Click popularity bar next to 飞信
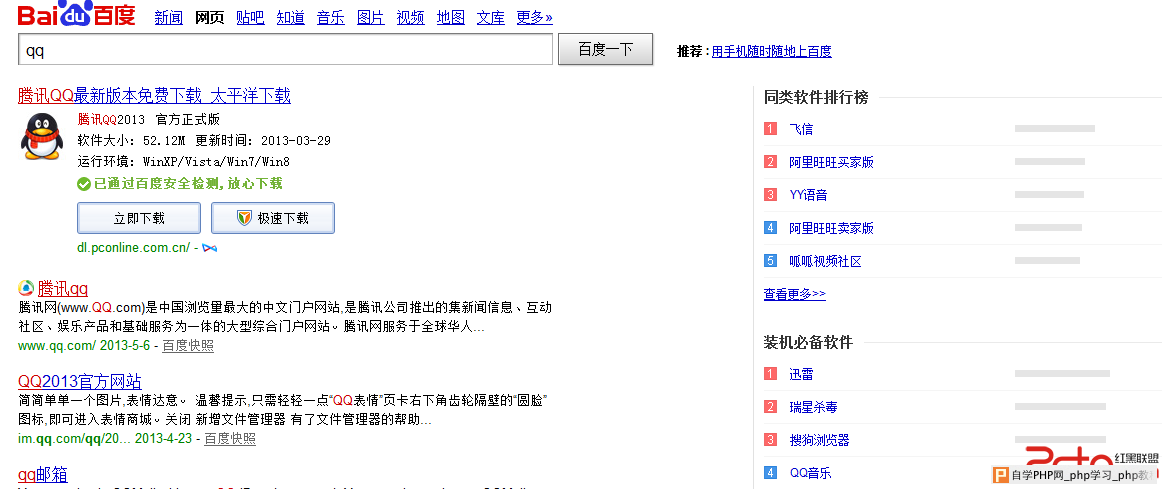Viewport: 1162px width, 489px height. click(1055, 128)
